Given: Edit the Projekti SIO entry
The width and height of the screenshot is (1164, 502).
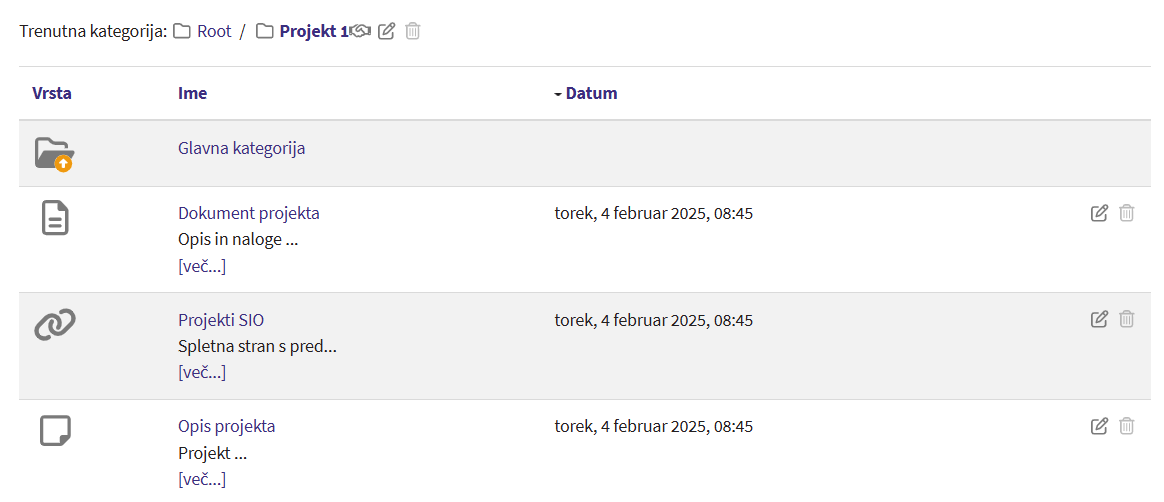Looking at the screenshot, I should click(1099, 319).
